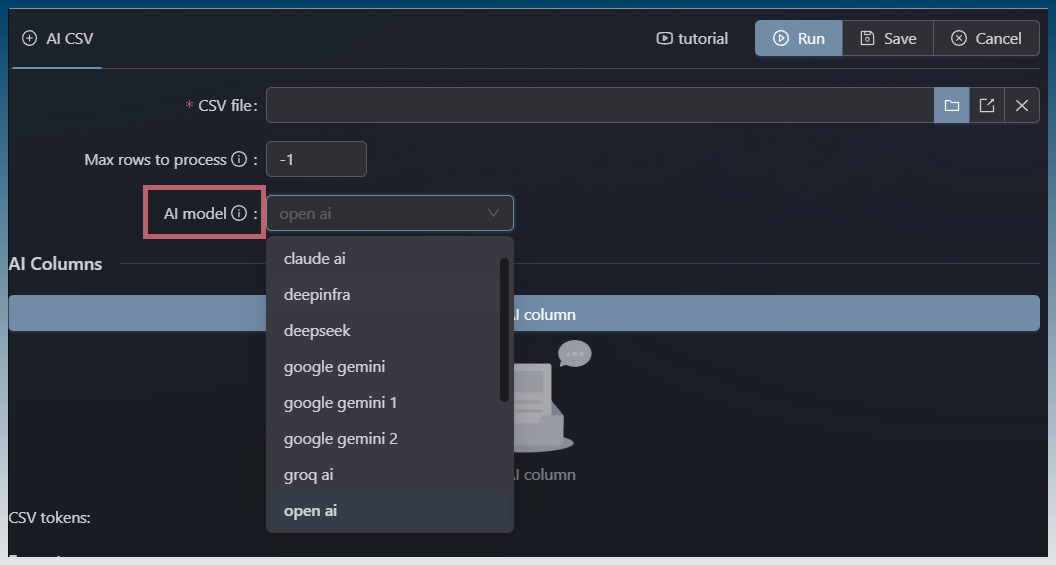Select groq ai from the list
Screen dimensions: 1056x565
click(309, 474)
